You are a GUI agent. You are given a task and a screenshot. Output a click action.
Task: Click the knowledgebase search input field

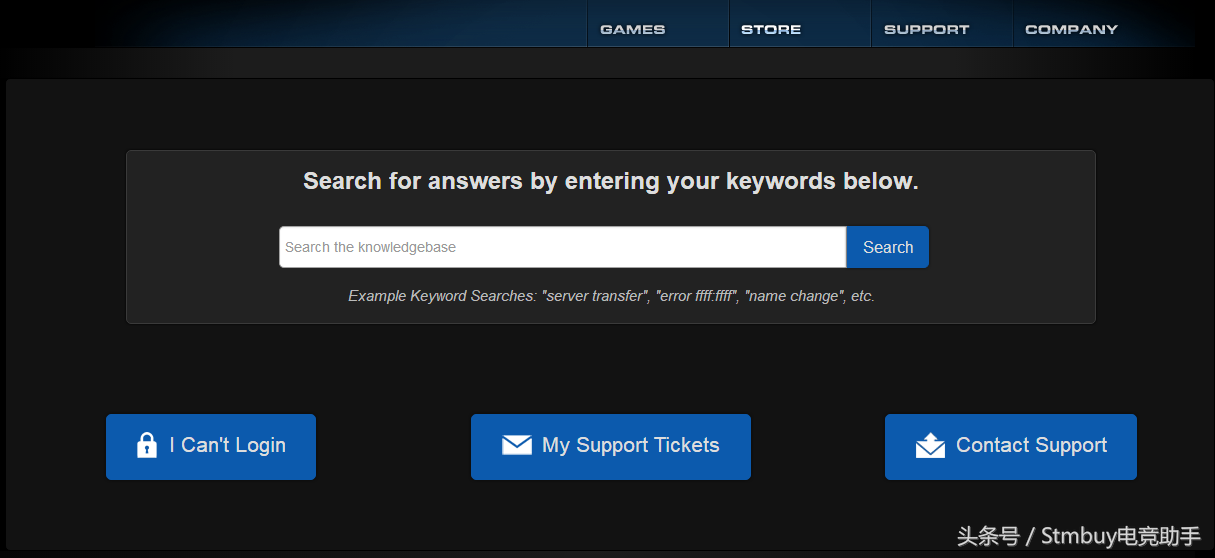tap(562, 247)
